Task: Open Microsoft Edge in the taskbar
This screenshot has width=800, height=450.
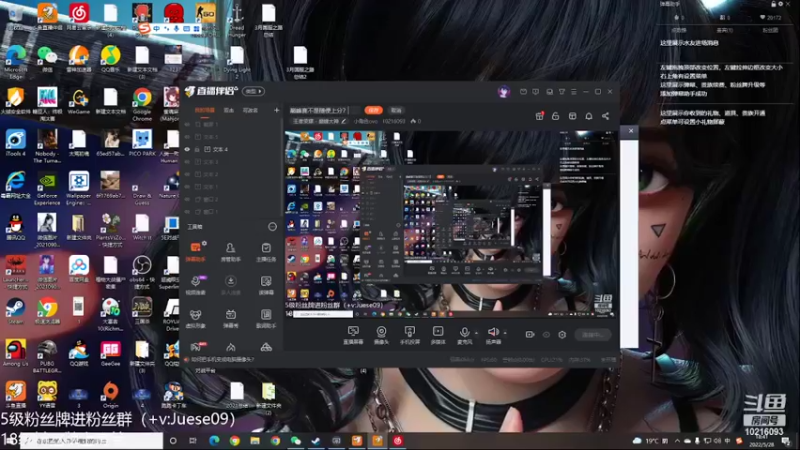Action: (214, 440)
